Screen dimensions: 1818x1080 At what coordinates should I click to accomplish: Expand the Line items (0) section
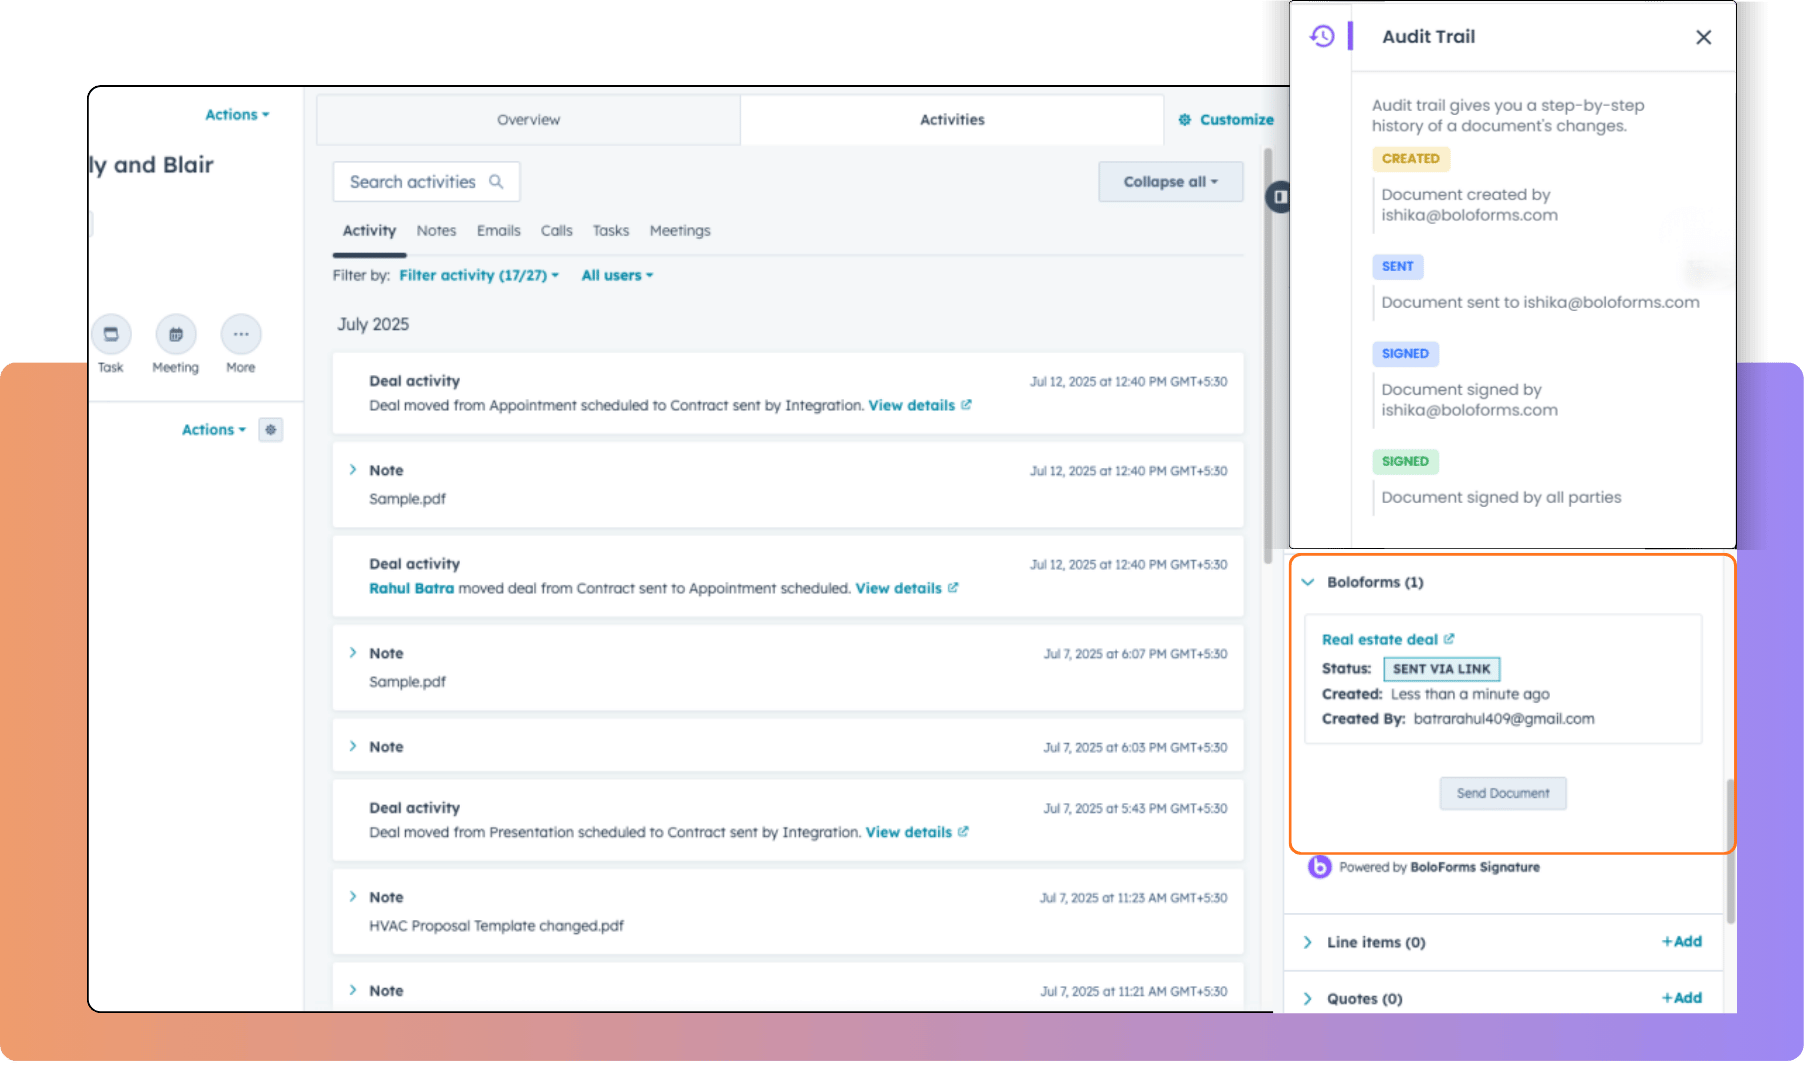[x=1308, y=942]
